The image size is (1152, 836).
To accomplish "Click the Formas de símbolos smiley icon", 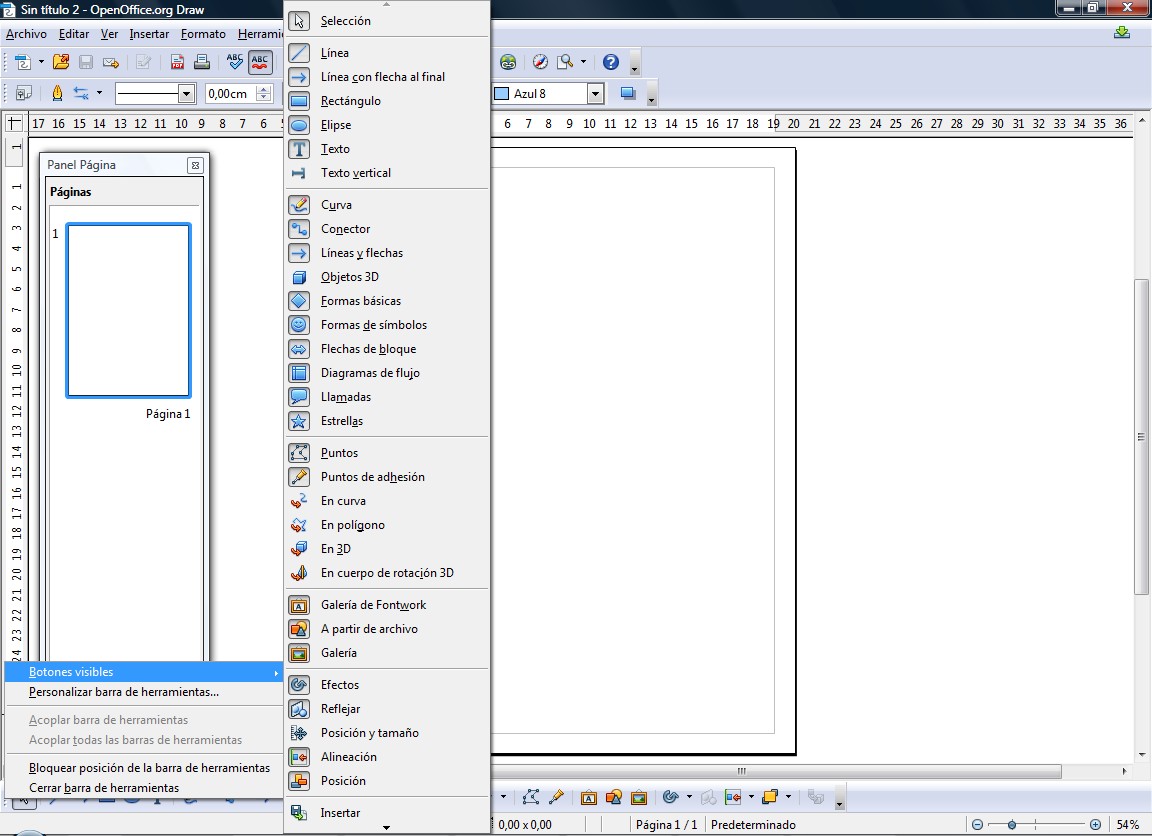I will pos(299,325).
